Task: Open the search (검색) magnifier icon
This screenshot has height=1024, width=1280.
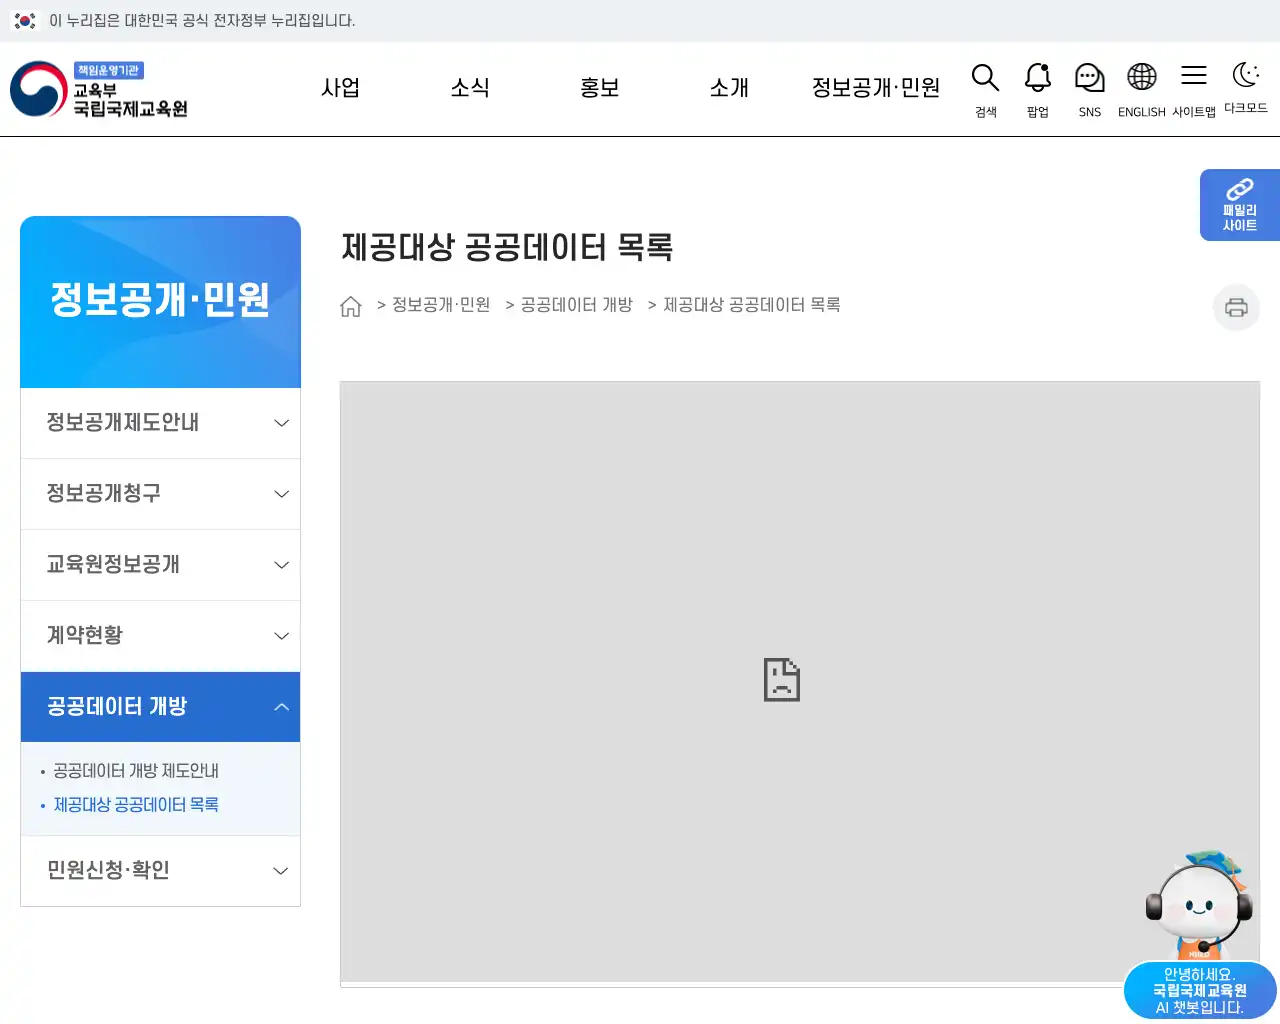Action: [986, 90]
